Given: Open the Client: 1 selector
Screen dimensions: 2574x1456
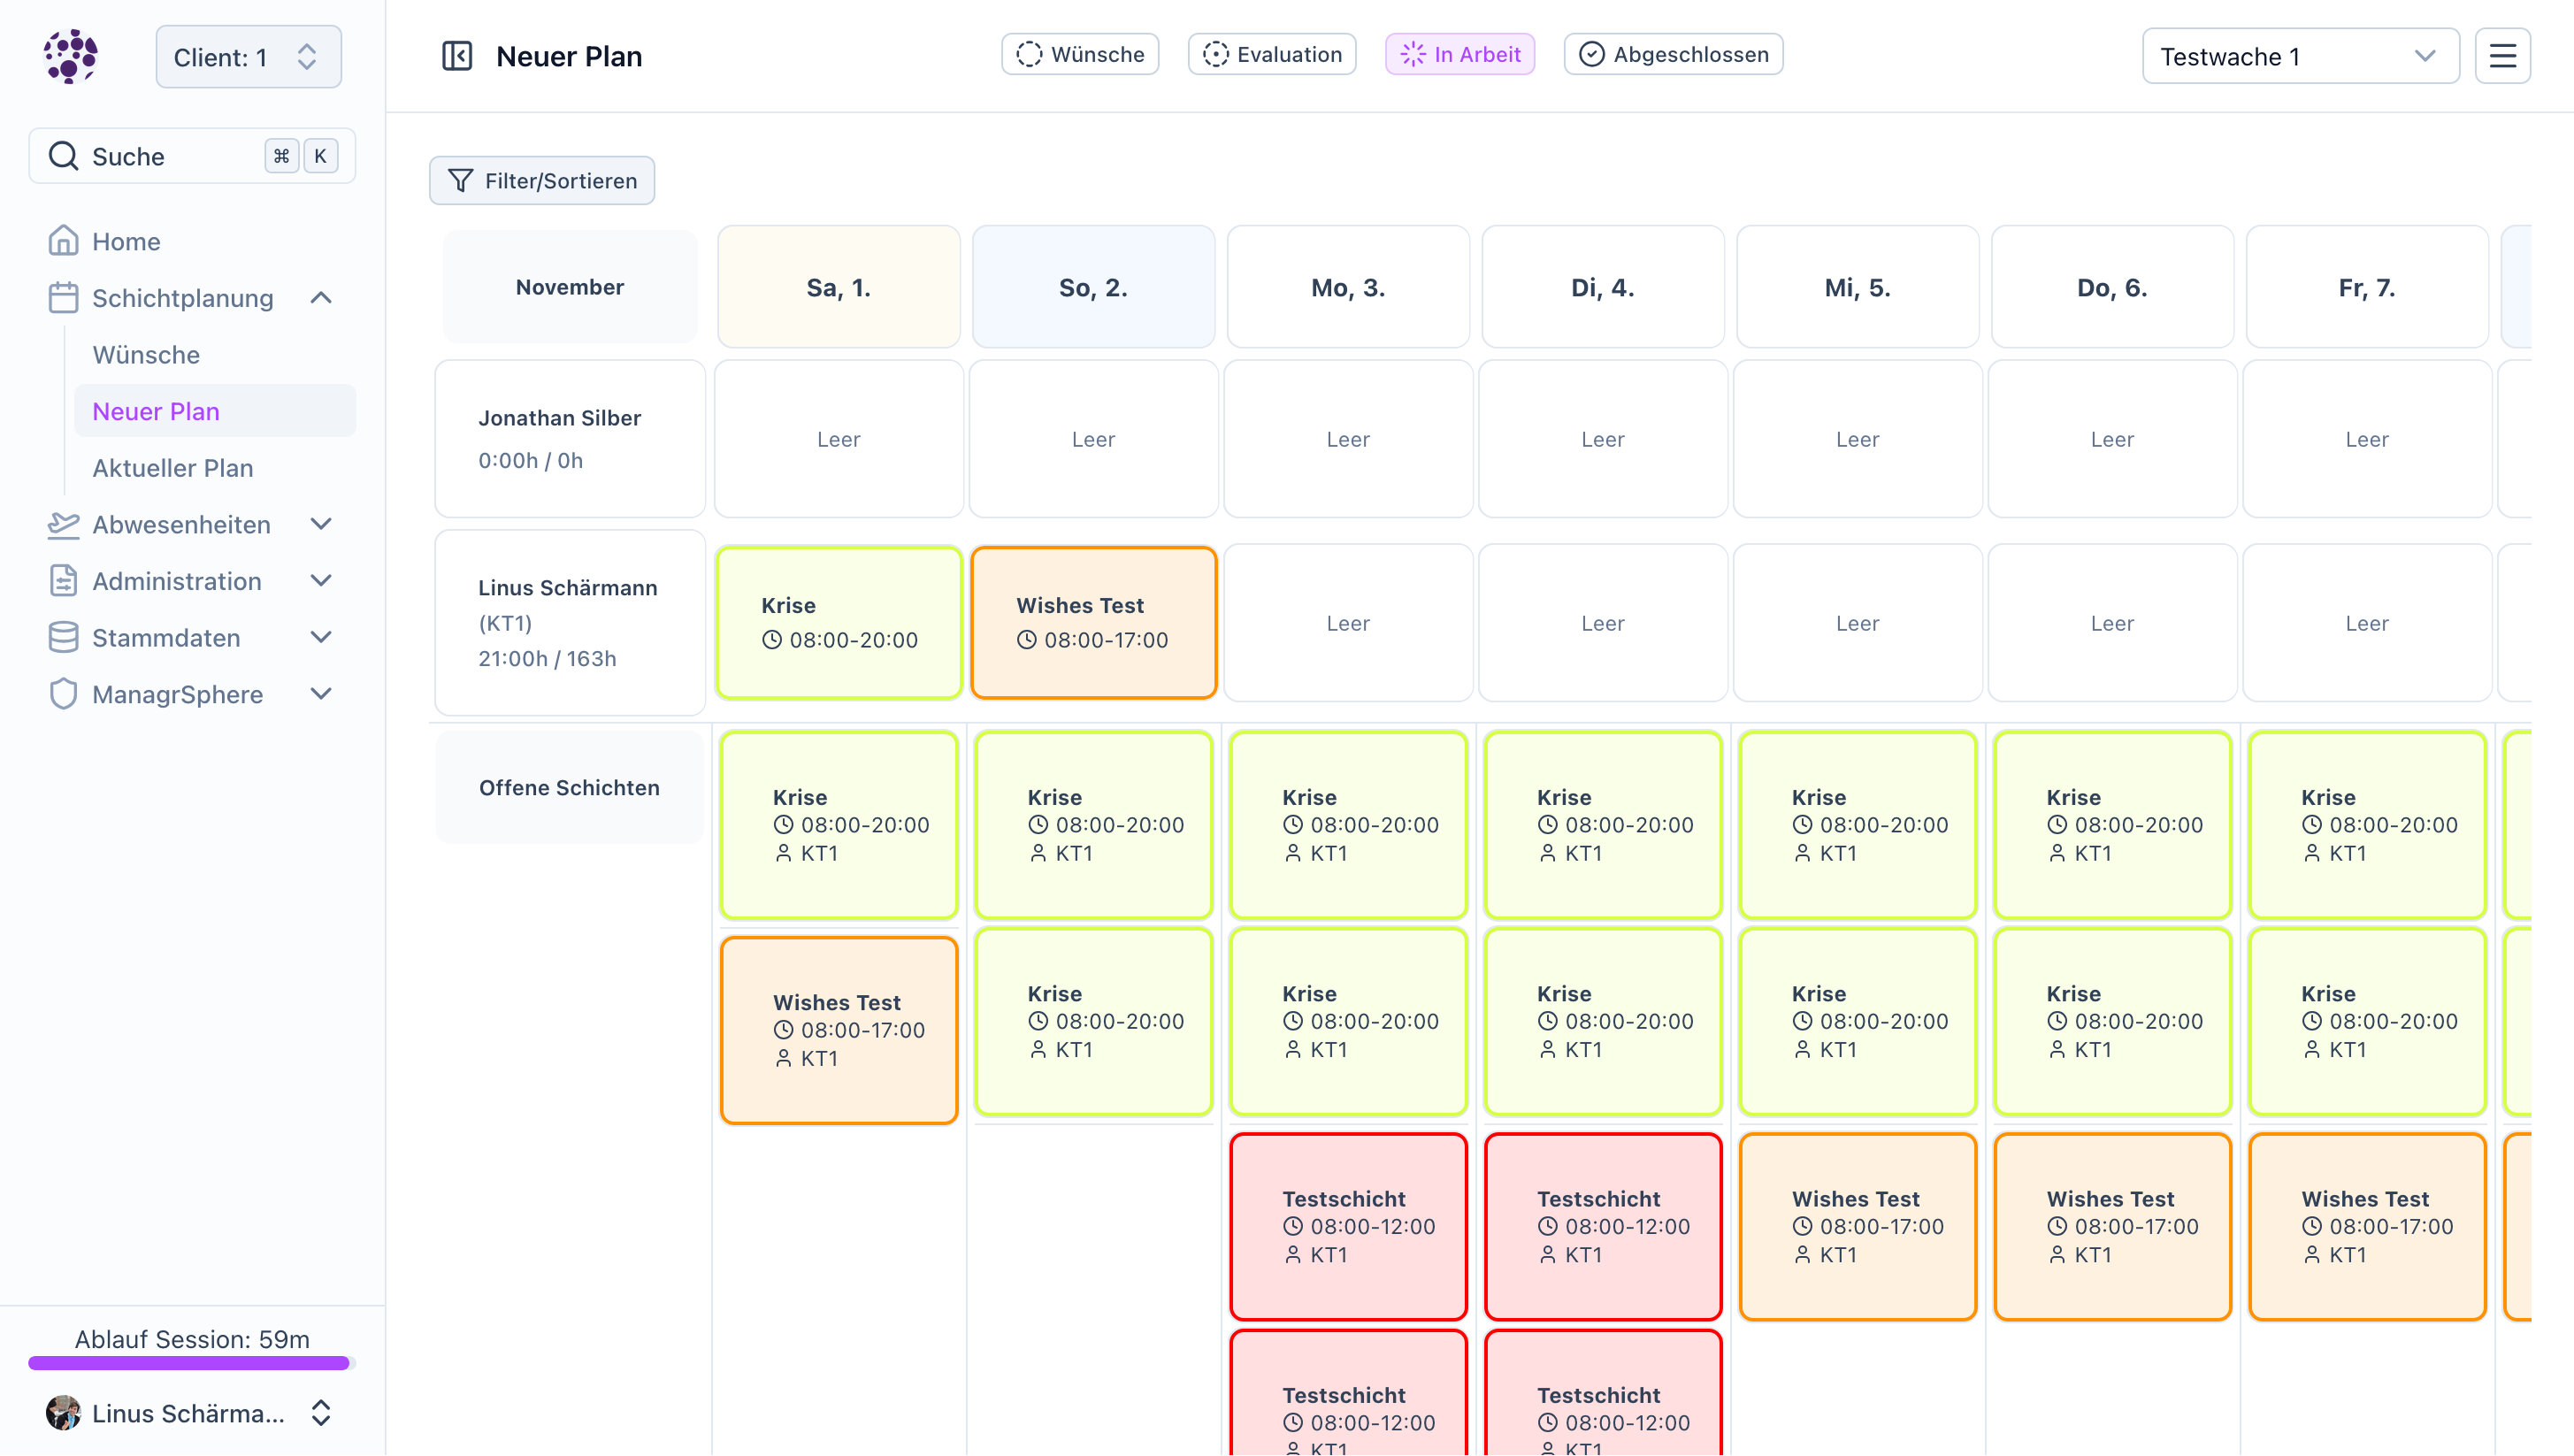Looking at the screenshot, I should point(248,57).
